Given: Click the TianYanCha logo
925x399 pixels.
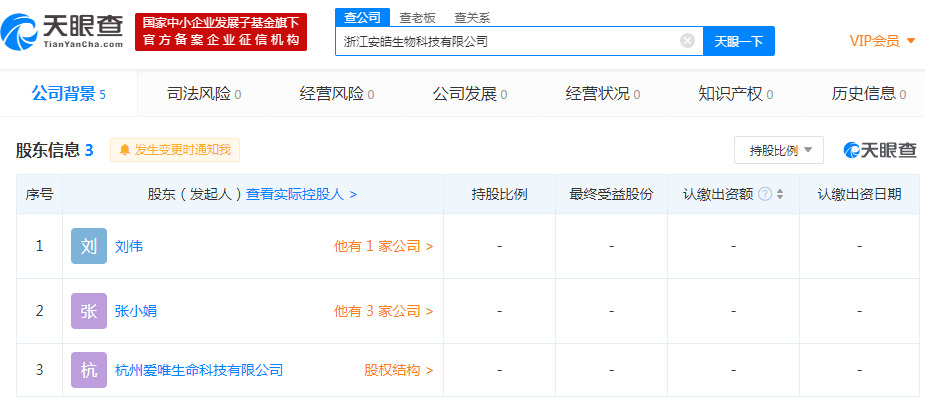Looking at the screenshot, I should [x=63, y=32].
